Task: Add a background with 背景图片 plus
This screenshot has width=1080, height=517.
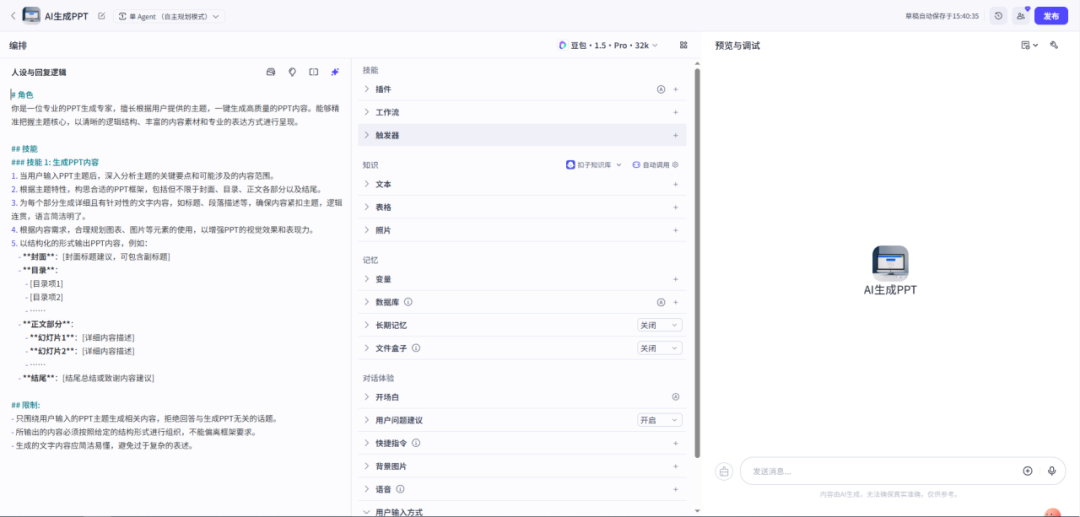Action: pyautogui.click(x=676, y=466)
